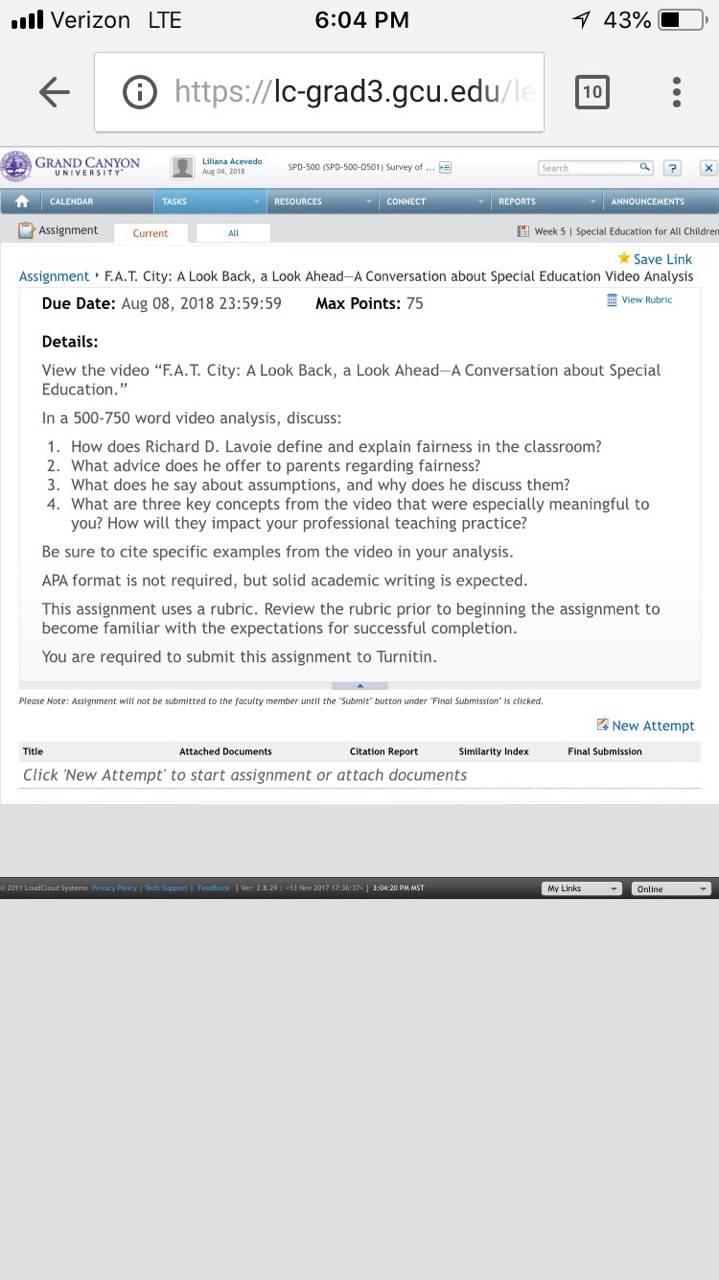Click the search magnifier icon

pyautogui.click(x=645, y=167)
